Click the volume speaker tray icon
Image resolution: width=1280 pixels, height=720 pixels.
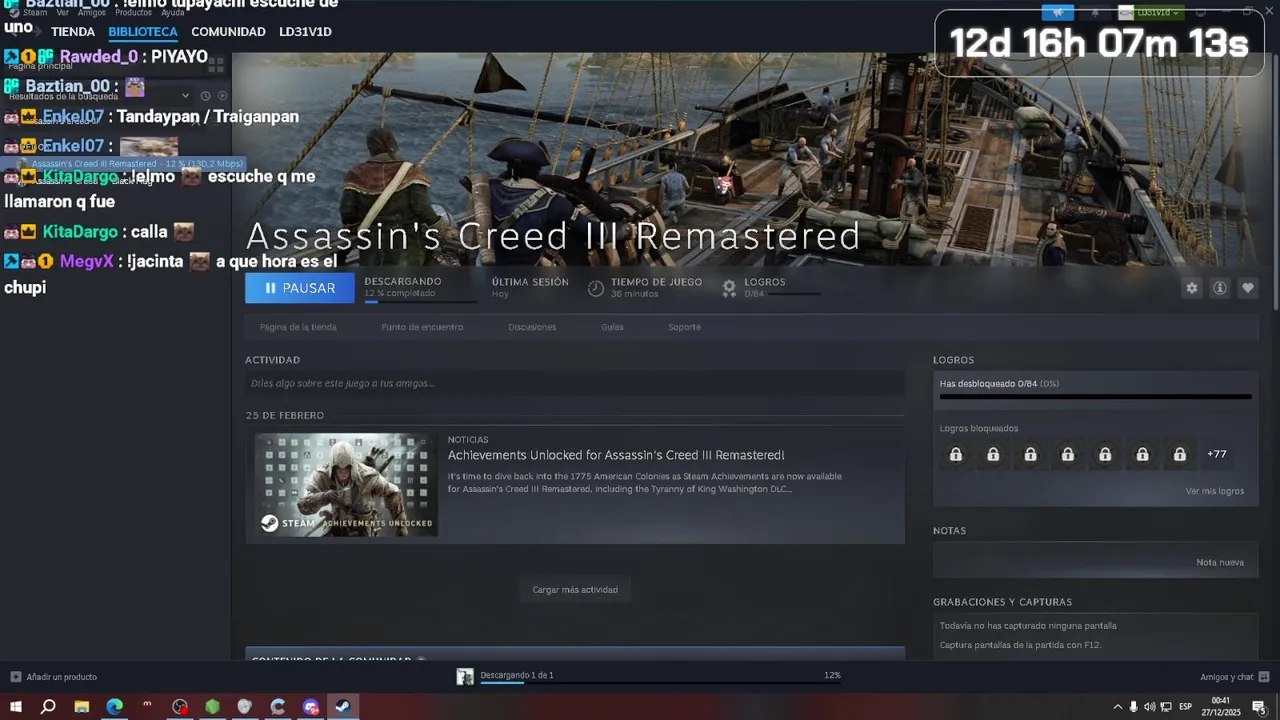coord(1149,707)
